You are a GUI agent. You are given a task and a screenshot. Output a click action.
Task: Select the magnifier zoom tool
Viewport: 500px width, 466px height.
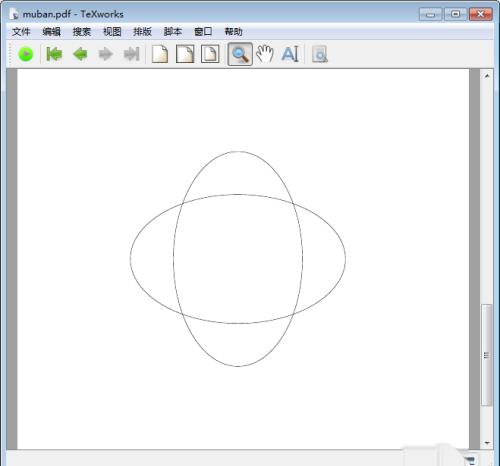coord(240,54)
